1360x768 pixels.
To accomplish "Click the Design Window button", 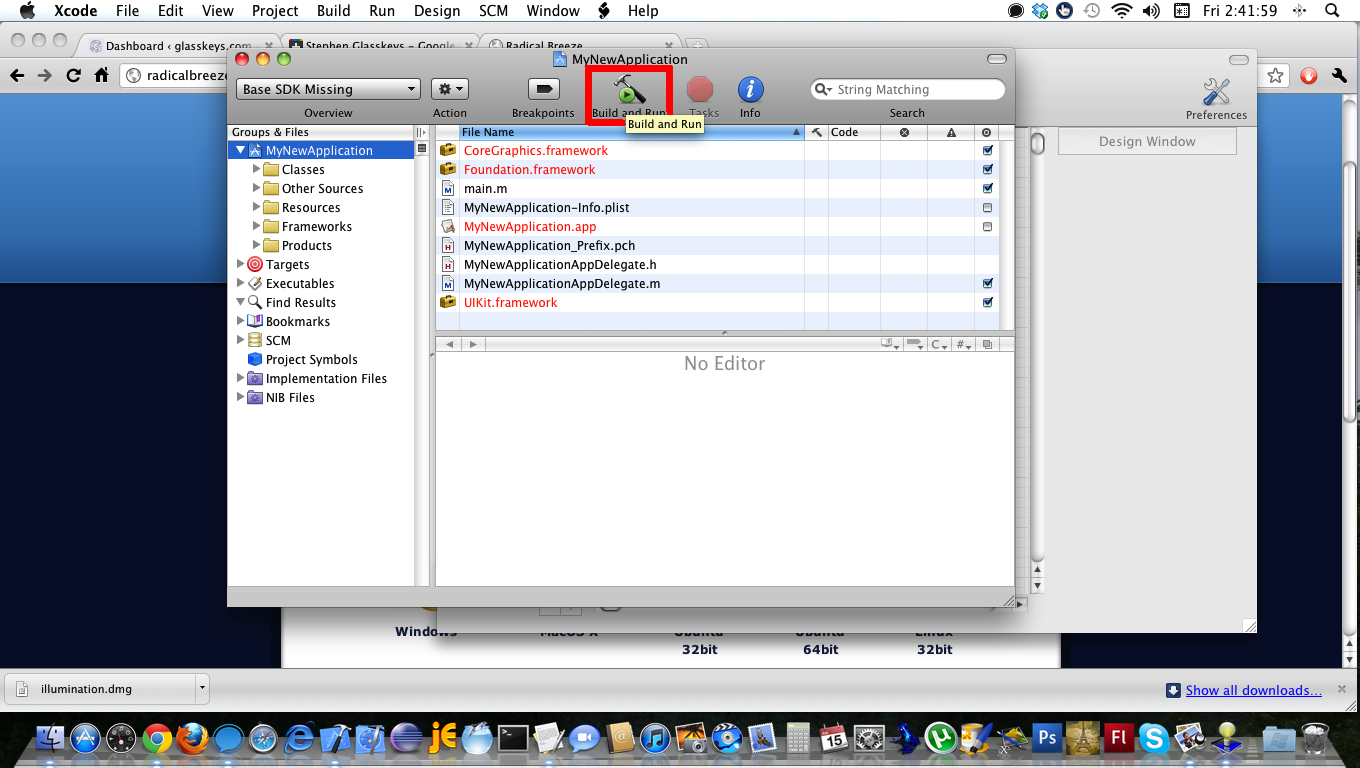I will pyautogui.click(x=1147, y=141).
